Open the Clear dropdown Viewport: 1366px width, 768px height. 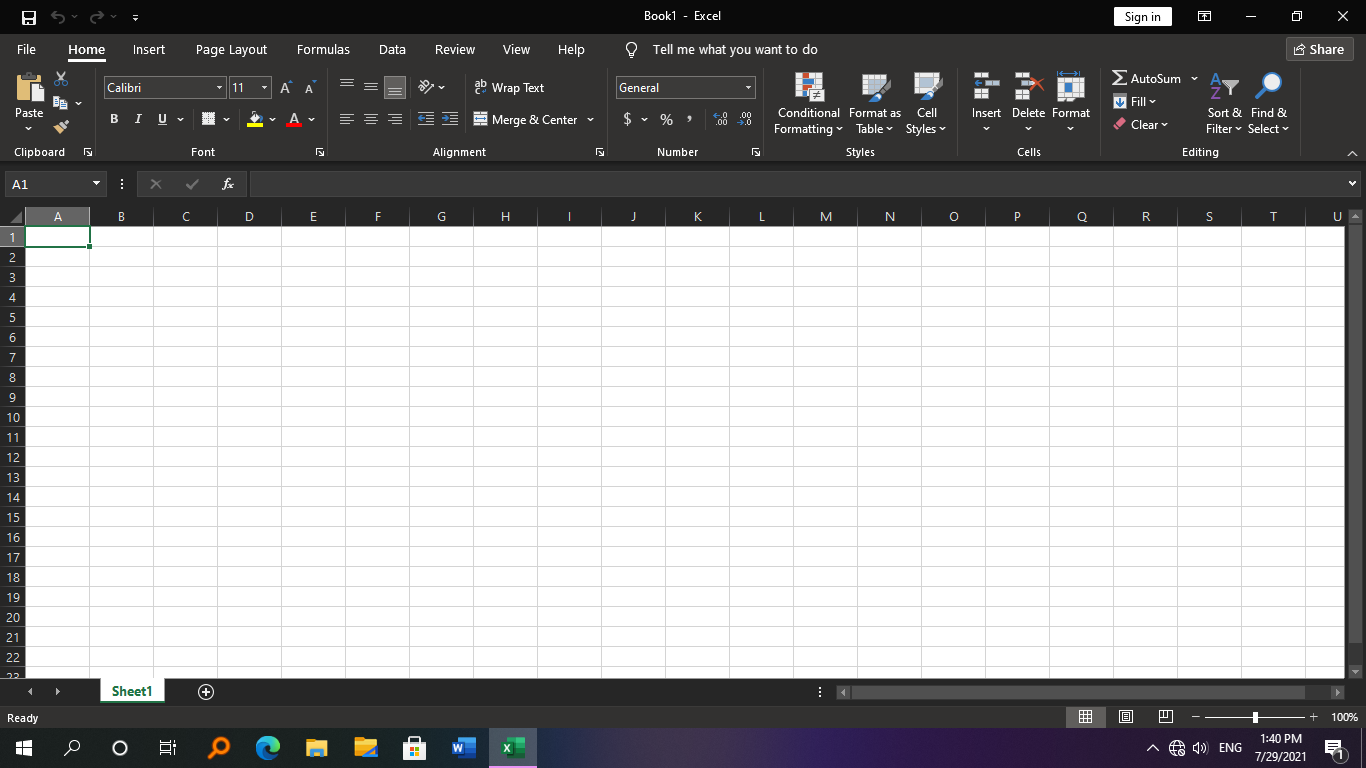[1140, 125]
